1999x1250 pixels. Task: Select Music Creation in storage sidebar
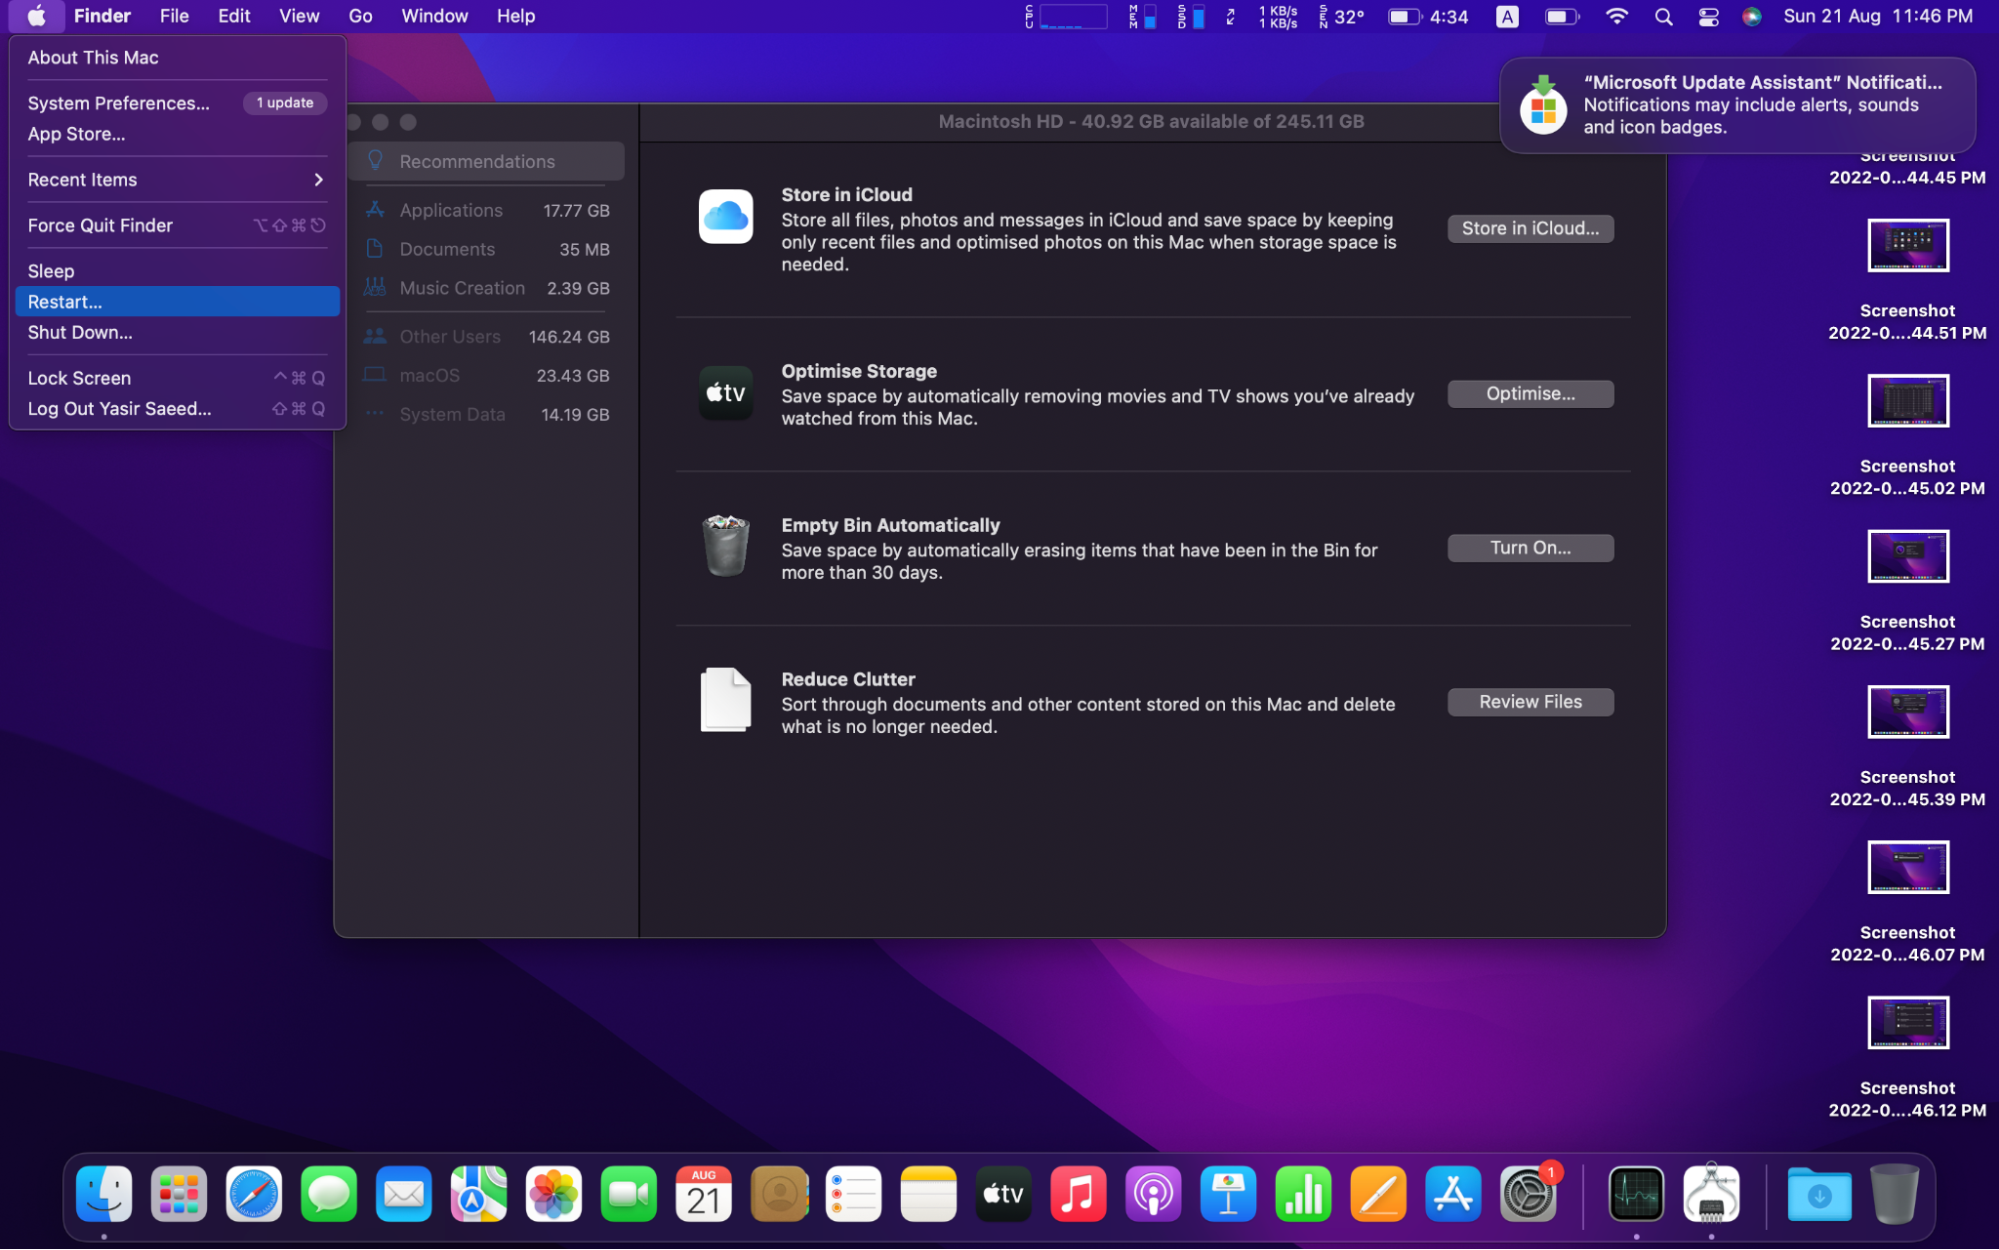(487, 288)
